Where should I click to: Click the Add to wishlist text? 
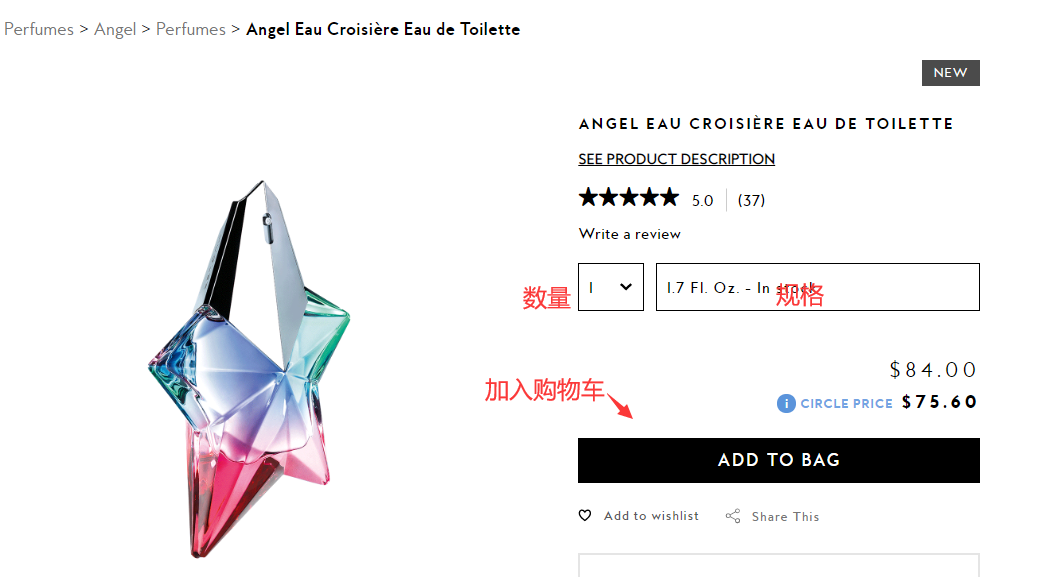(x=651, y=516)
